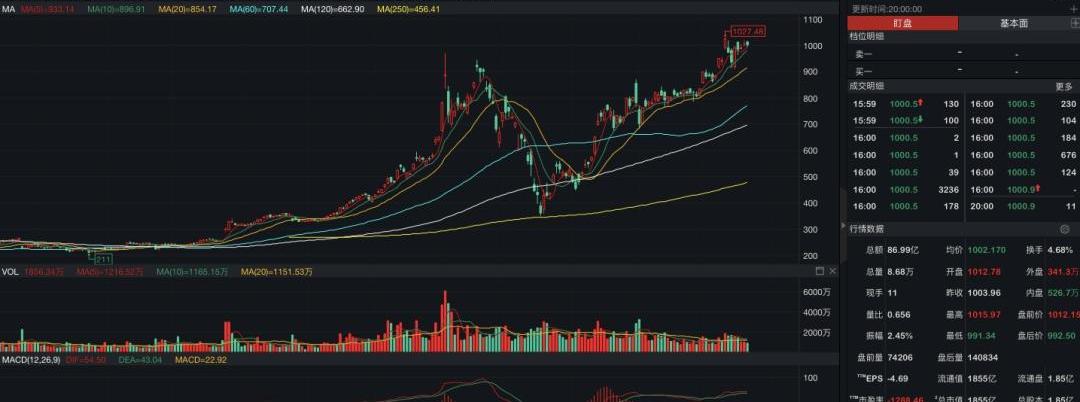This screenshot has width=1080, height=402.
Task: Click the 开盘 value 1012.78
Action: 984,272
